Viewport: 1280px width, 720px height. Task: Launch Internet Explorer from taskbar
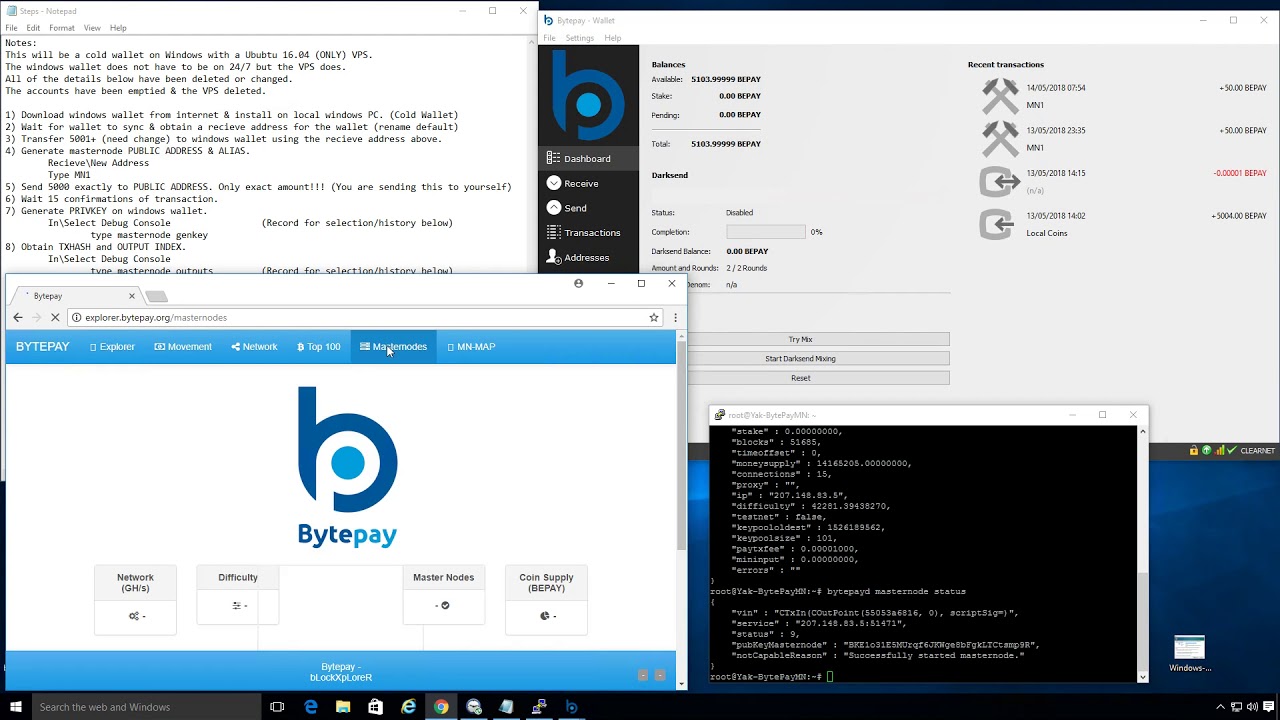coord(409,707)
